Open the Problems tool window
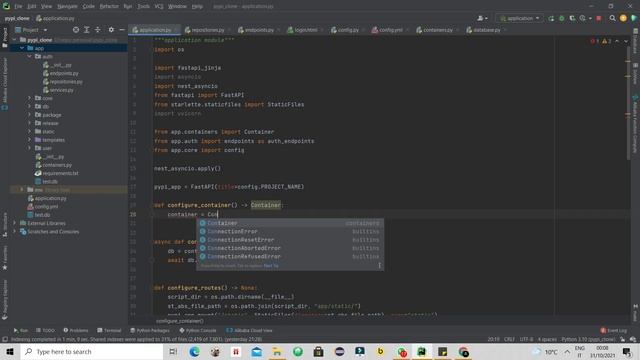The height and width of the screenshot is (360, 640). pyautogui.click(x=76, y=330)
